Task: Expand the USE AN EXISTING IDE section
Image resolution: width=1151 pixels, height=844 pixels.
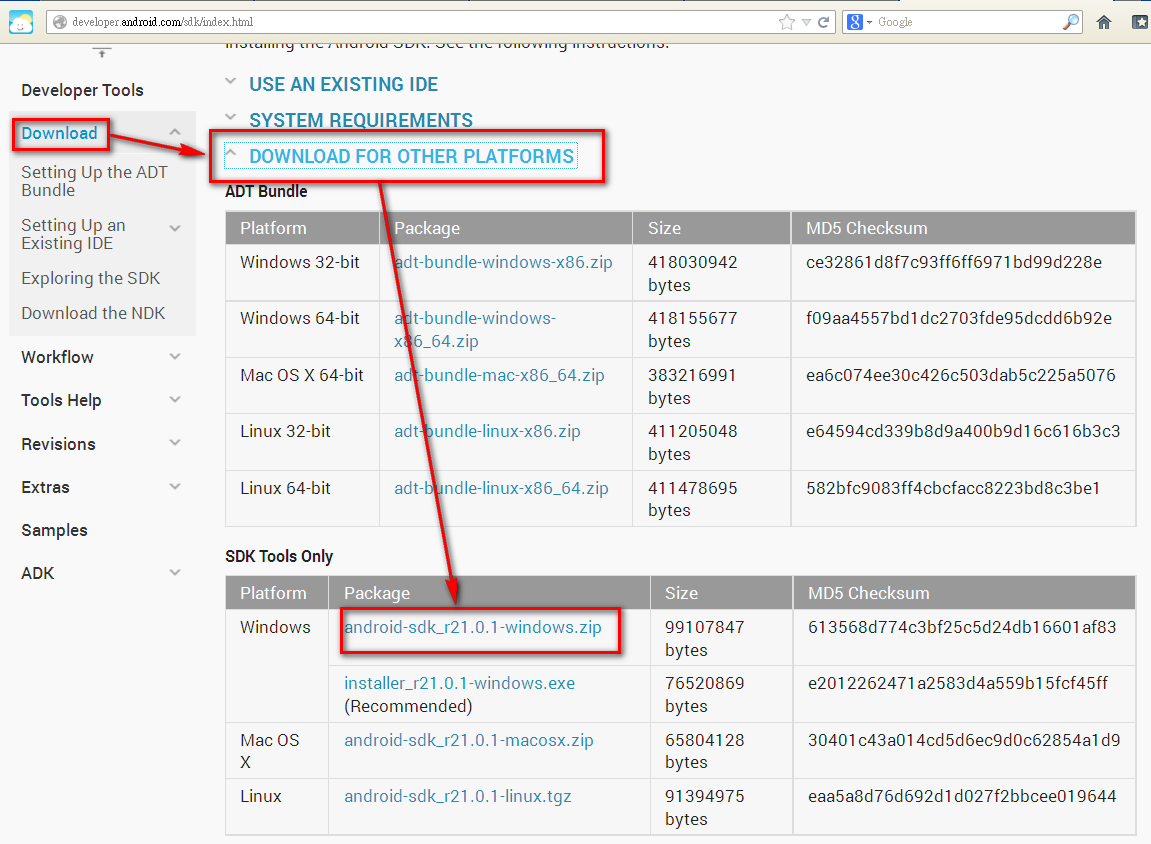Action: (344, 84)
